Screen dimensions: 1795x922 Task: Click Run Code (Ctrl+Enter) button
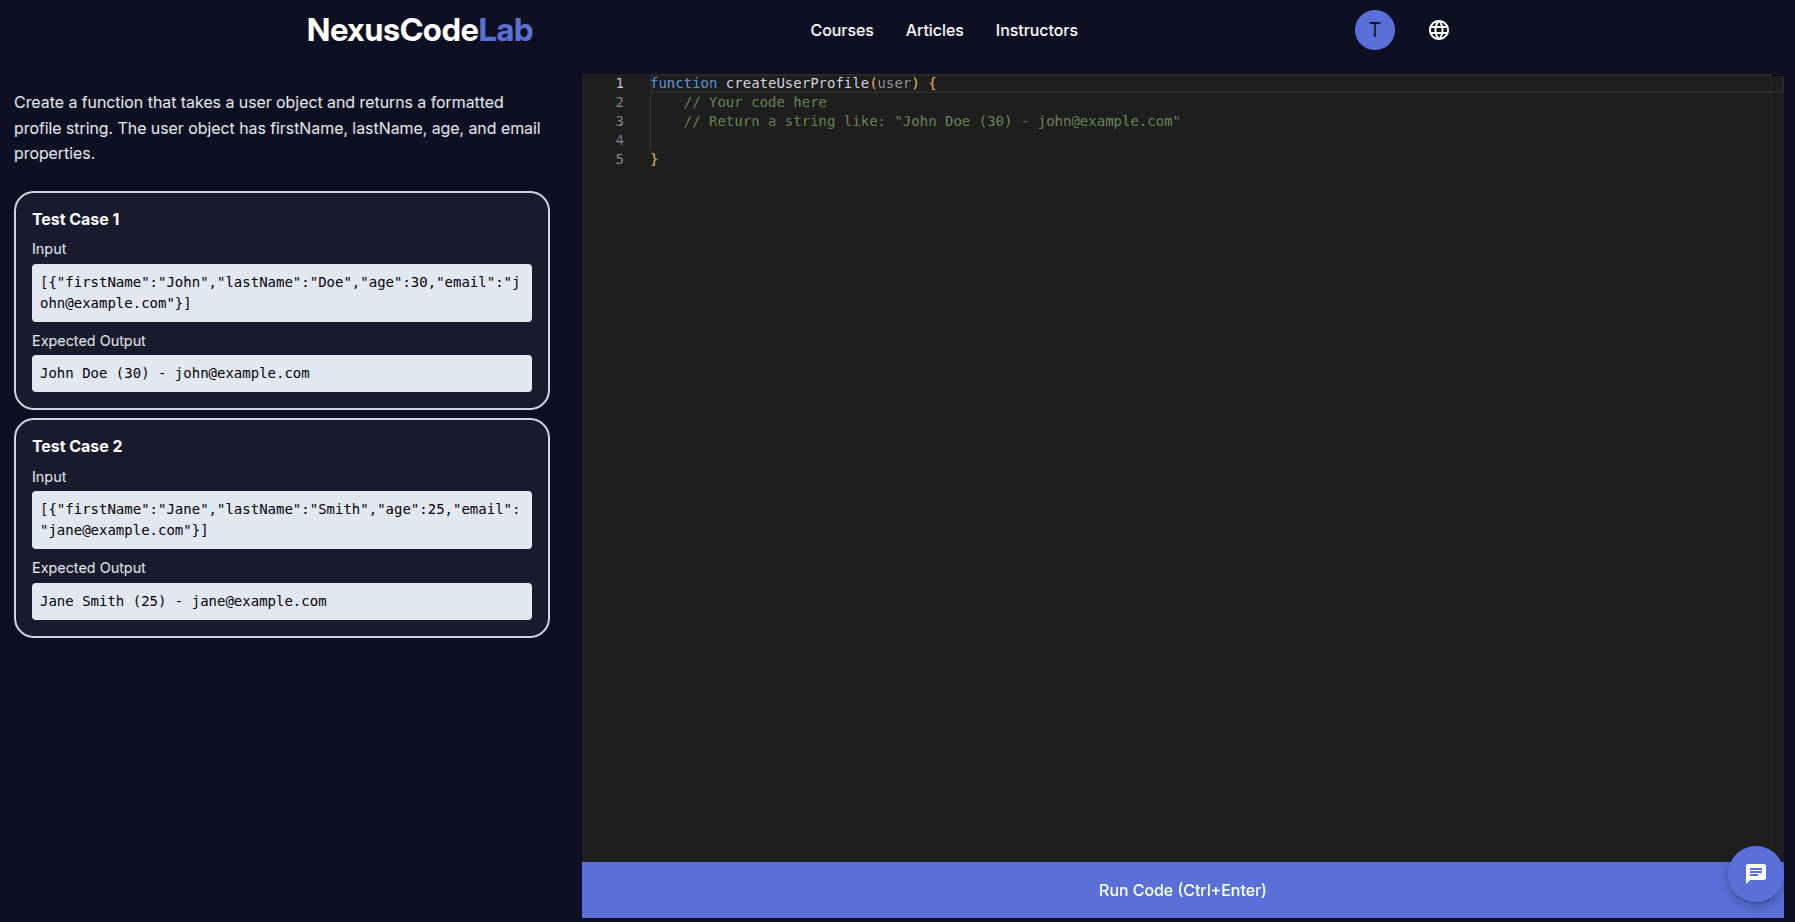tap(1182, 890)
